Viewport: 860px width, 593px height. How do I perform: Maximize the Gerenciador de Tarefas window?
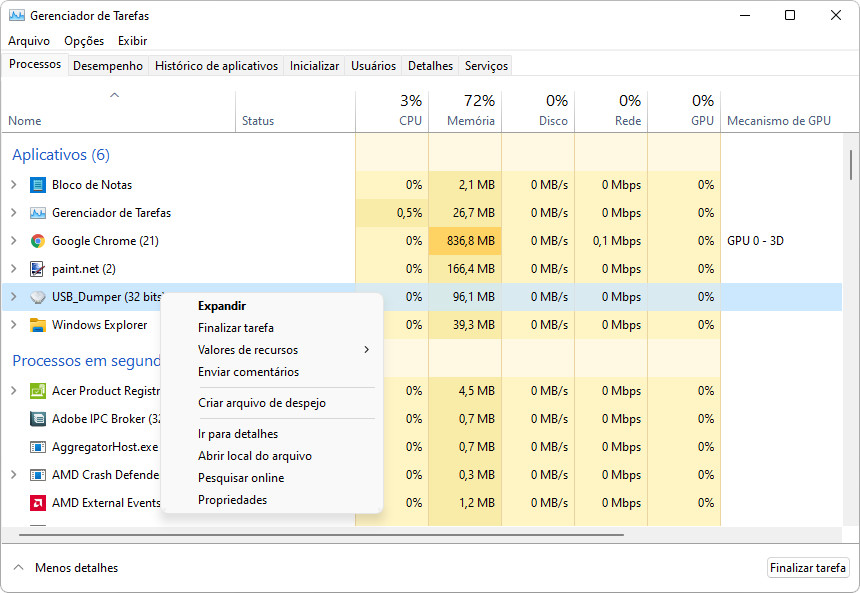coord(790,15)
